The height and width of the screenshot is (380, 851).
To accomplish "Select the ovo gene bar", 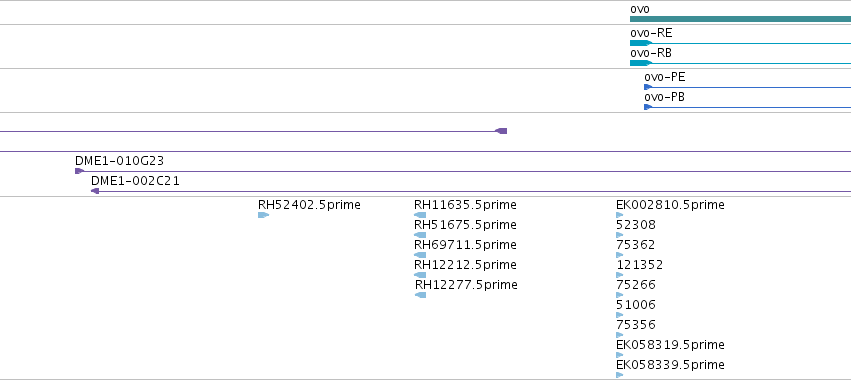I will click(740, 19).
